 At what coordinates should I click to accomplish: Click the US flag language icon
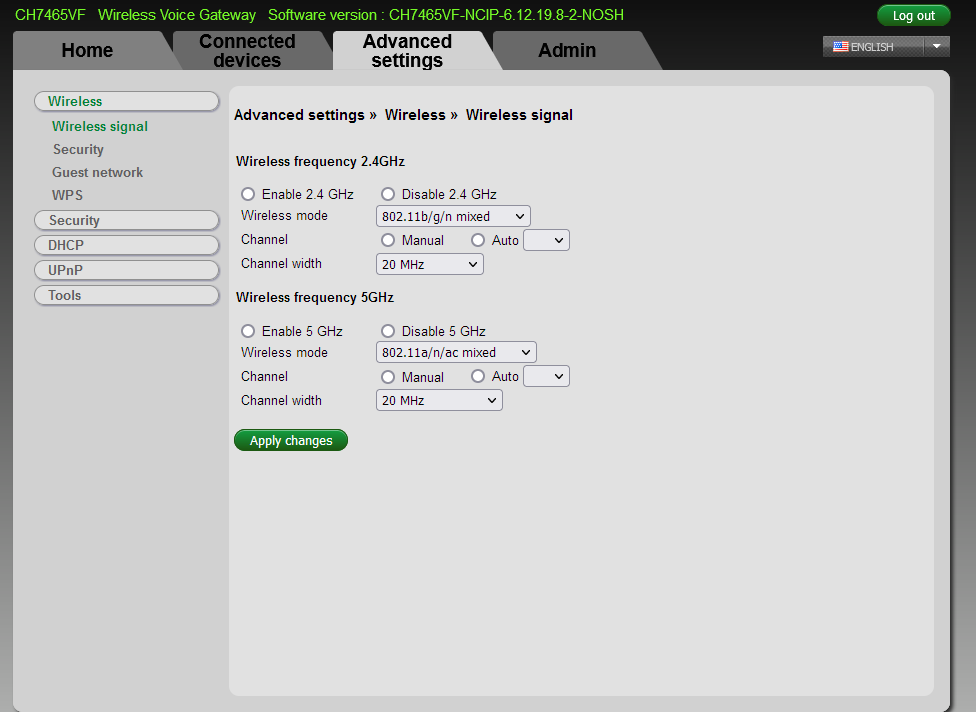[840, 47]
